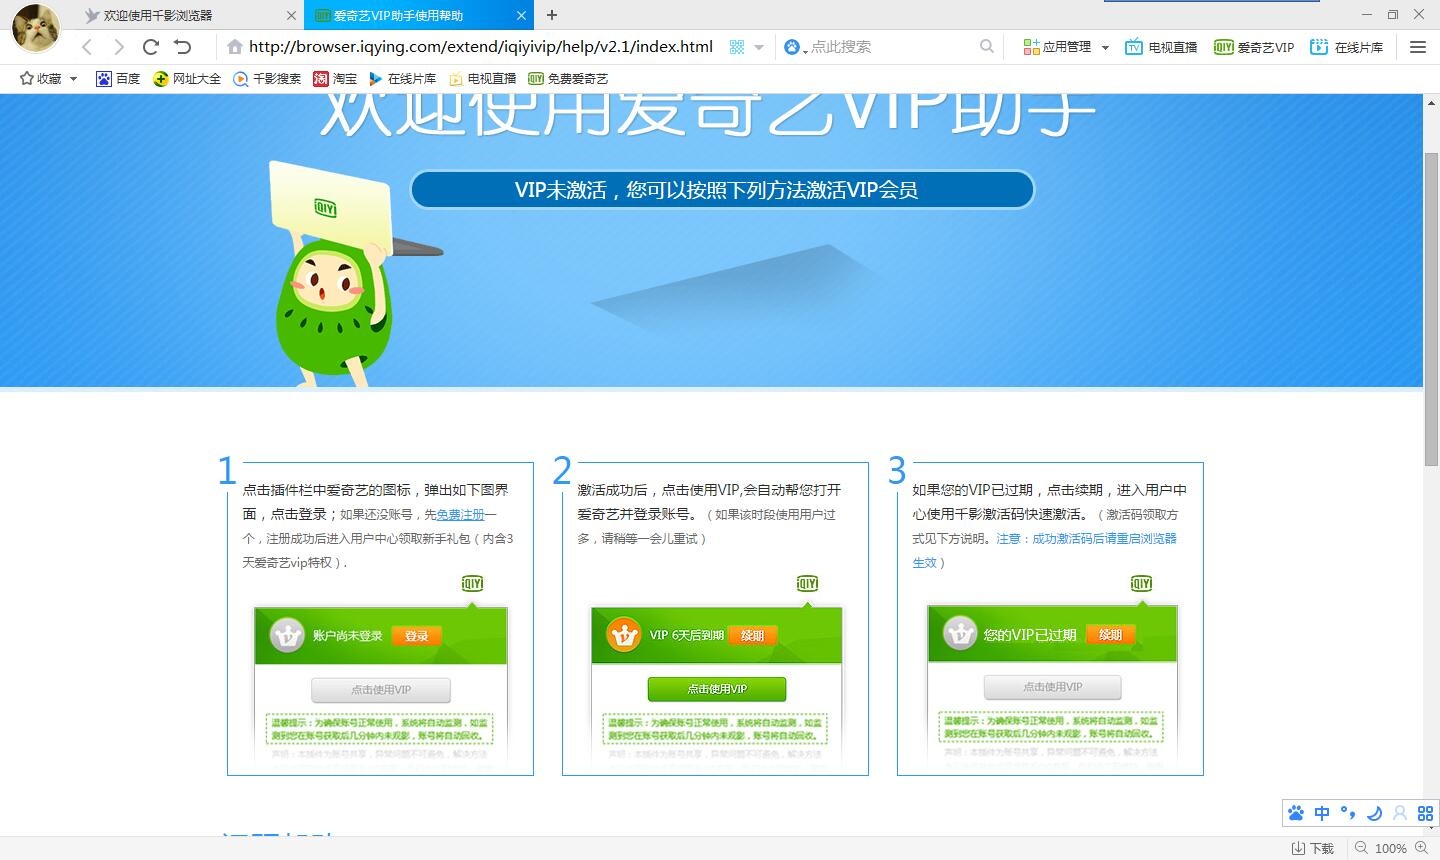Open the 淘宝 bookmark

[x=335, y=79]
